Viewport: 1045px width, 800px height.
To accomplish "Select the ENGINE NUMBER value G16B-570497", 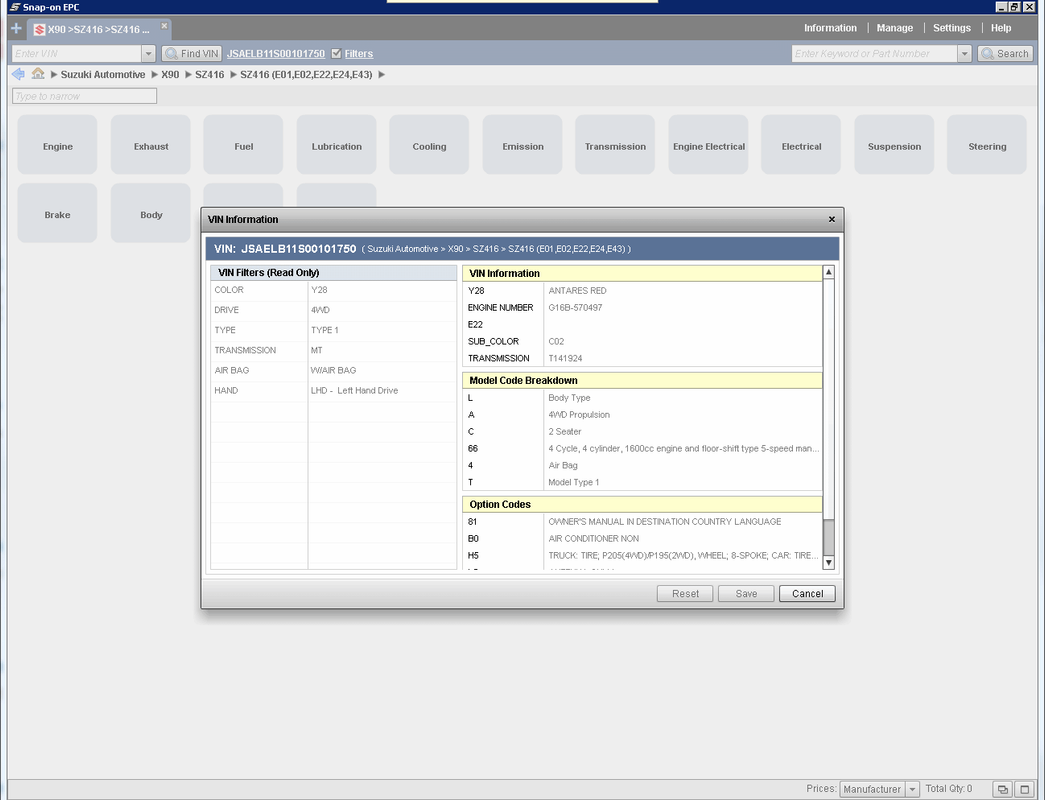I will pyautogui.click(x=575, y=308).
